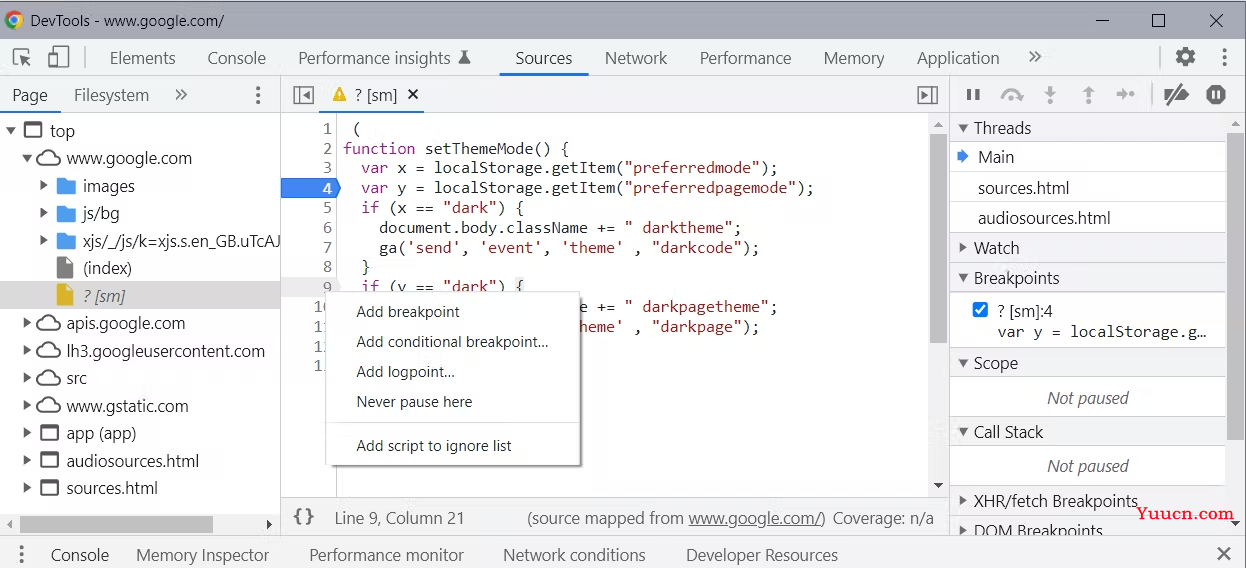Viewport: 1246px width, 568px height.
Task: Expand the images folder
Action: click(x=44, y=186)
